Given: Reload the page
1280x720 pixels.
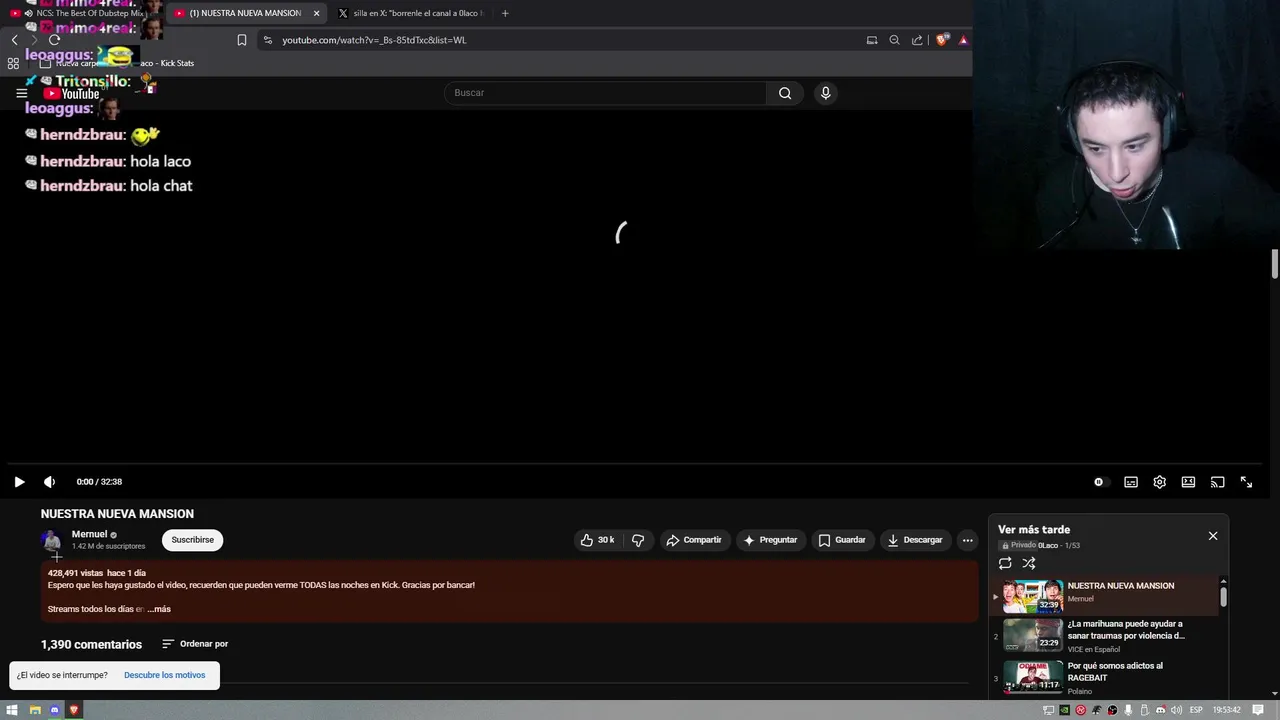Looking at the screenshot, I should pyautogui.click(x=55, y=40).
